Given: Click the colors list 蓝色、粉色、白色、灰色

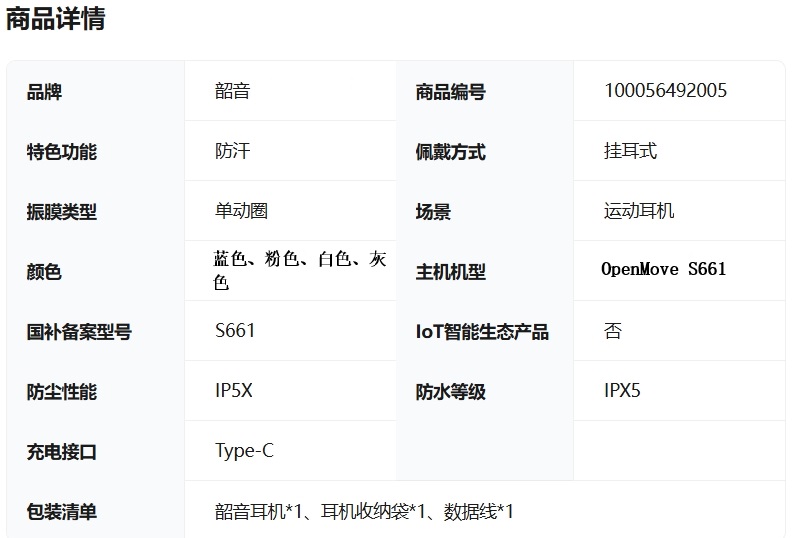Looking at the screenshot, I should pos(299,271).
